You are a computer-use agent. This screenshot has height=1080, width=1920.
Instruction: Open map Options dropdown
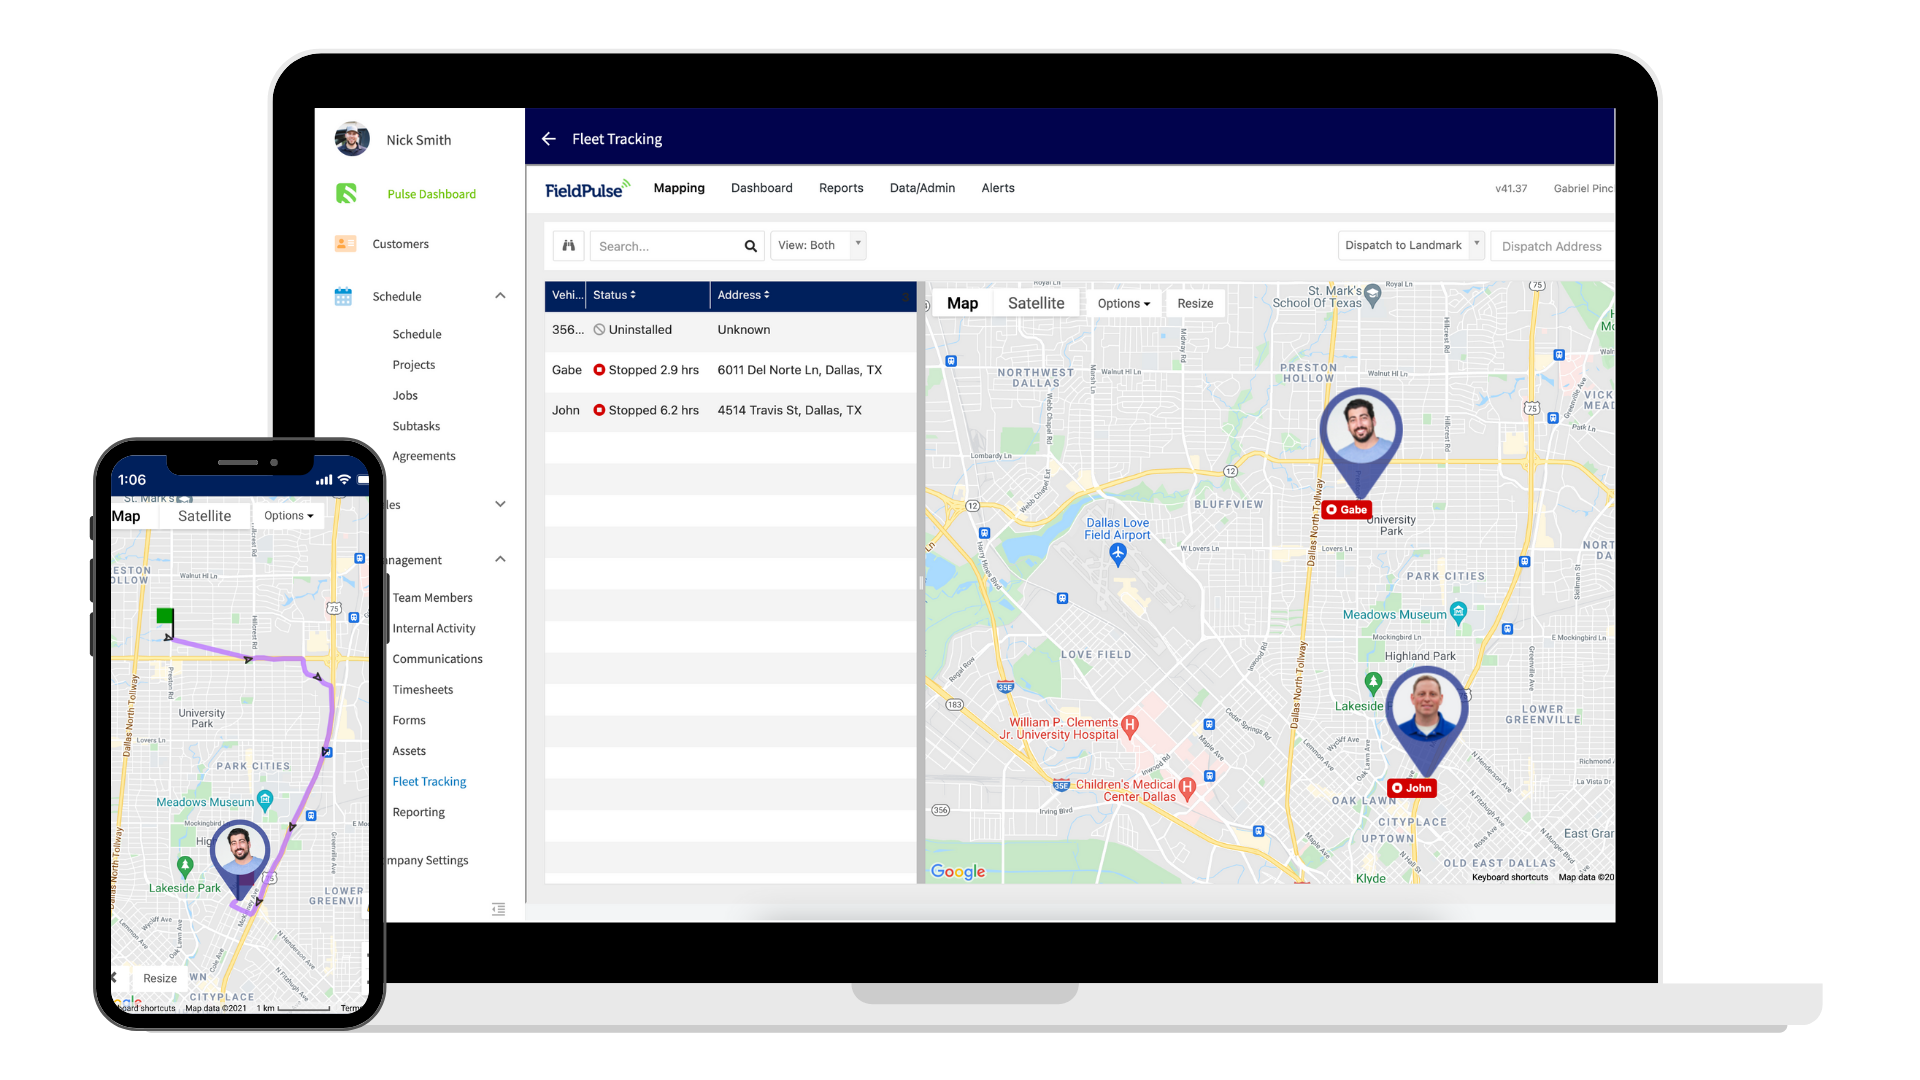point(1123,304)
